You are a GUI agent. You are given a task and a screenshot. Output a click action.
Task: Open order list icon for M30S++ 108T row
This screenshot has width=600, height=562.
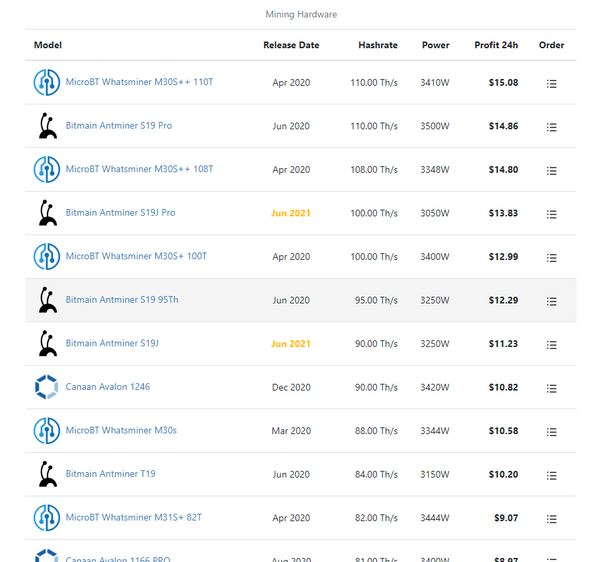coord(551,171)
